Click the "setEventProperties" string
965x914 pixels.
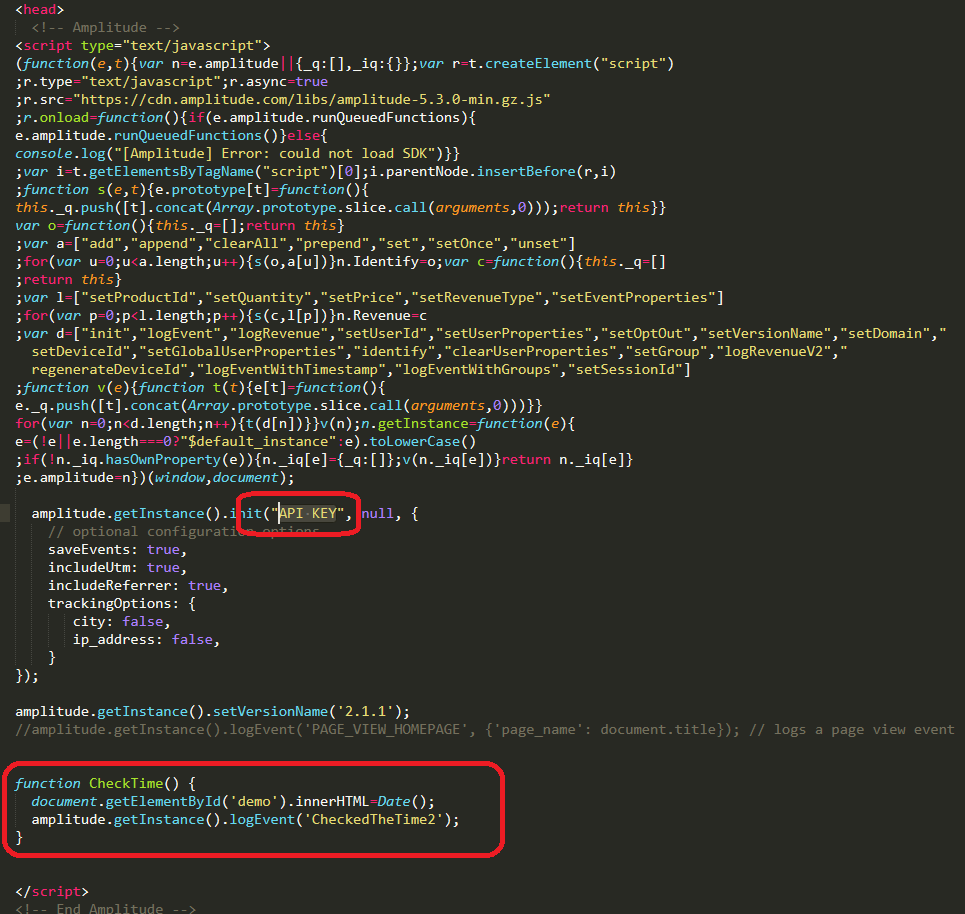click(x=633, y=297)
